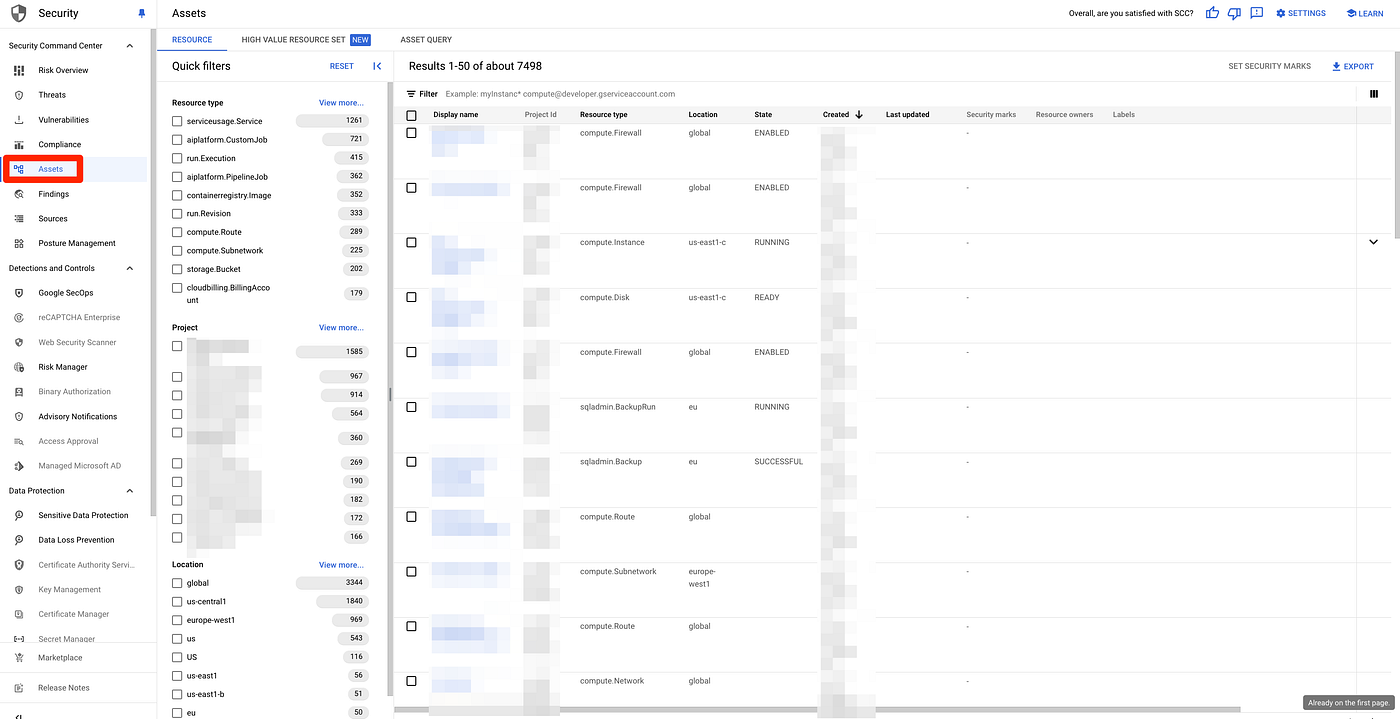This screenshot has height=719, width=1400.
Task: Expand the compute.Instance row chevron
Action: click(1373, 242)
